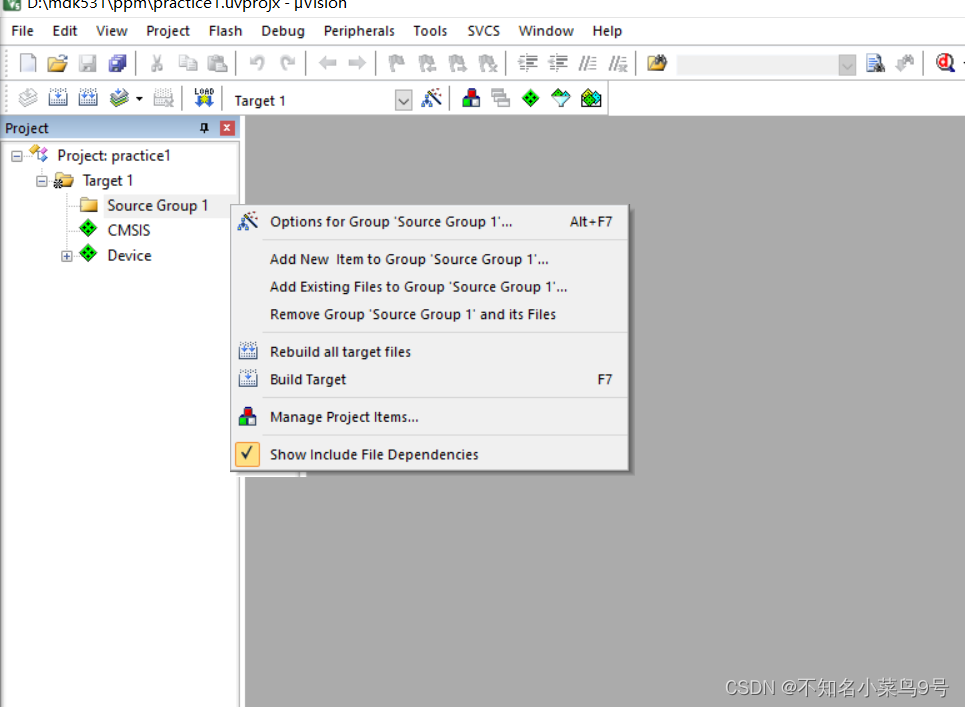Open the Target 1 dropdown list

point(403,100)
